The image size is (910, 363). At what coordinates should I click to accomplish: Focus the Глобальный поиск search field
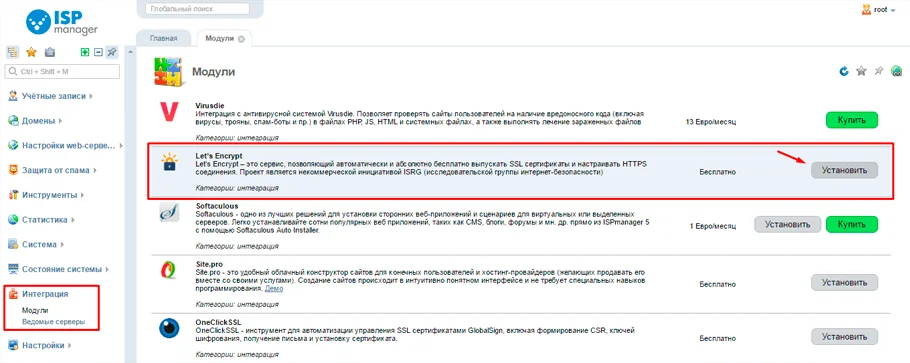tap(197, 9)
